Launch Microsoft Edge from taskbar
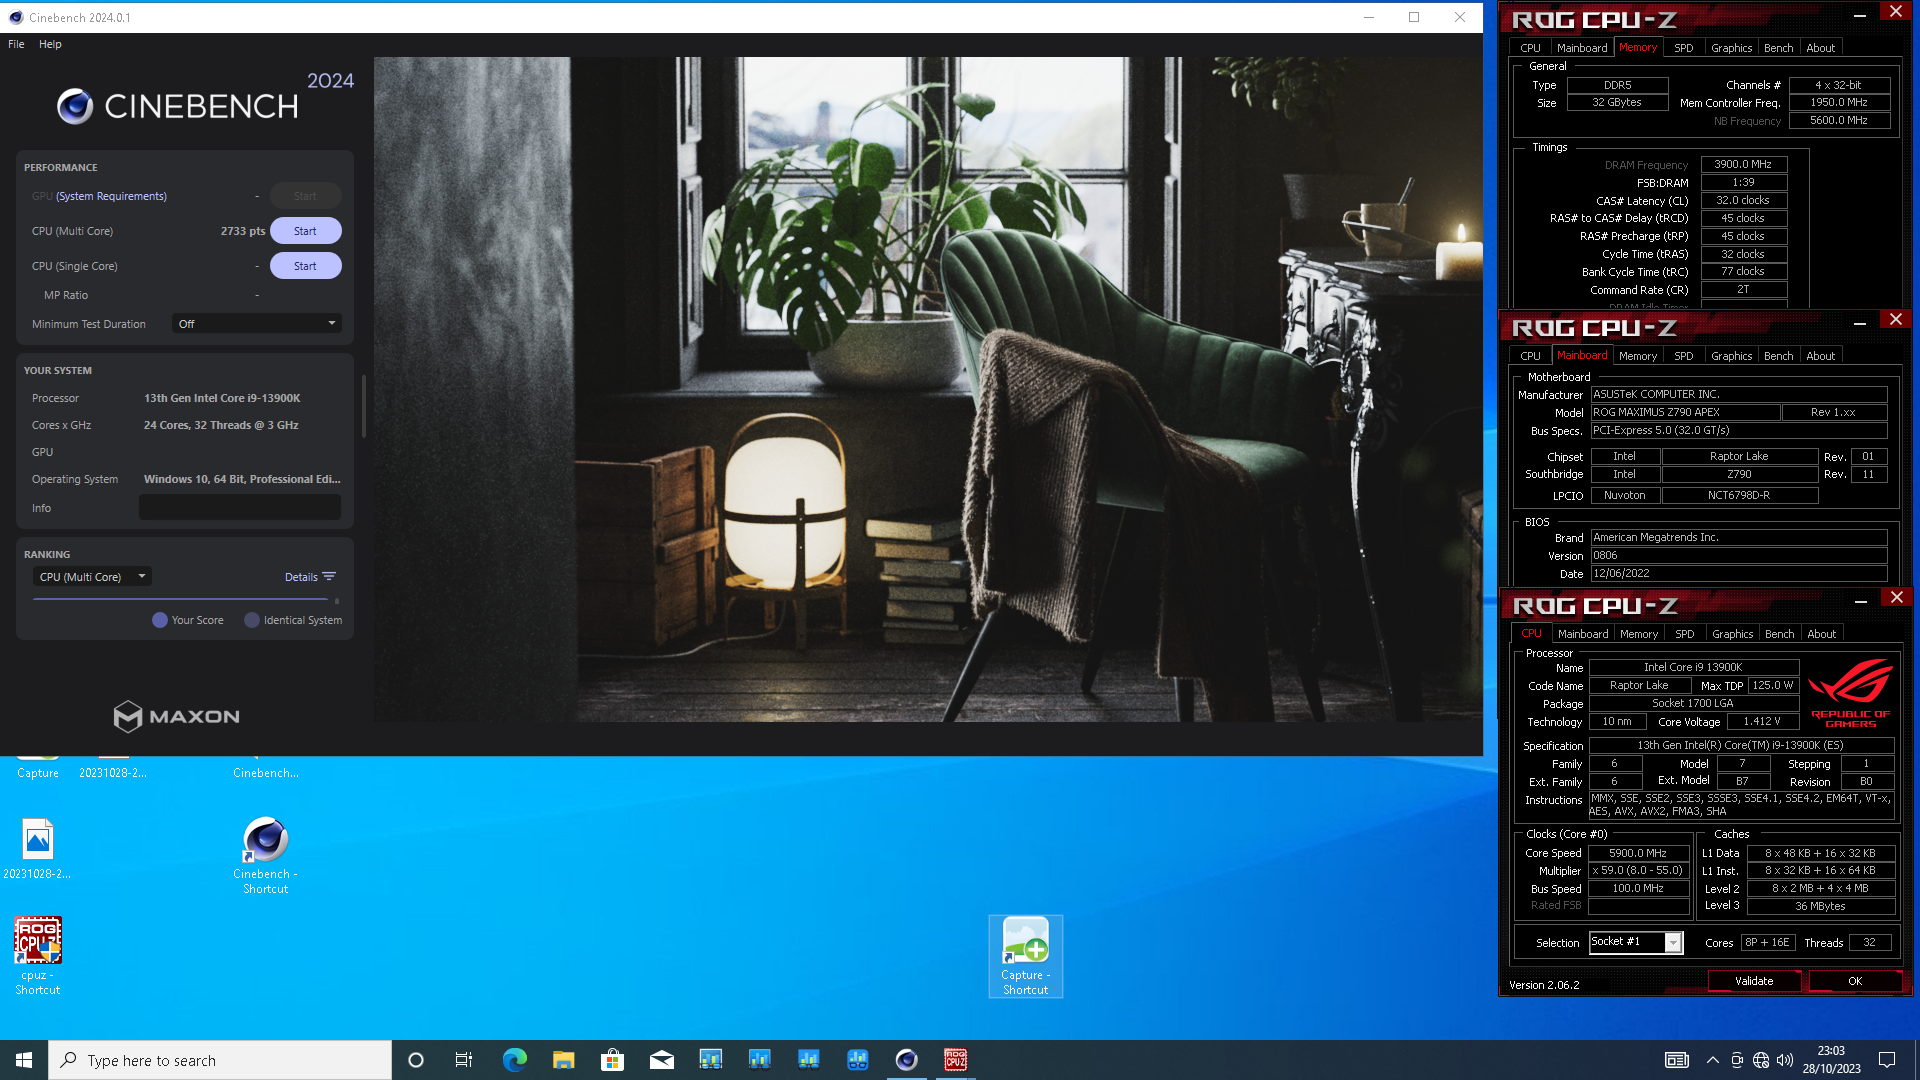Screen dimensions: 1920x1080 pos(514,1060)
